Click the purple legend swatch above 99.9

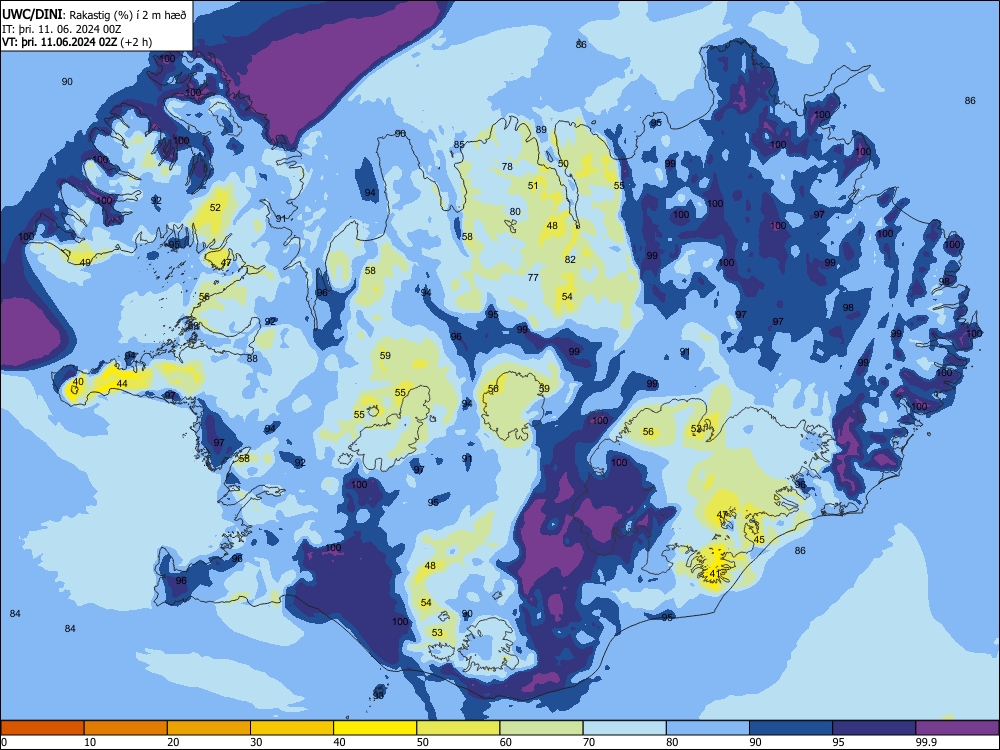[957, 728]
